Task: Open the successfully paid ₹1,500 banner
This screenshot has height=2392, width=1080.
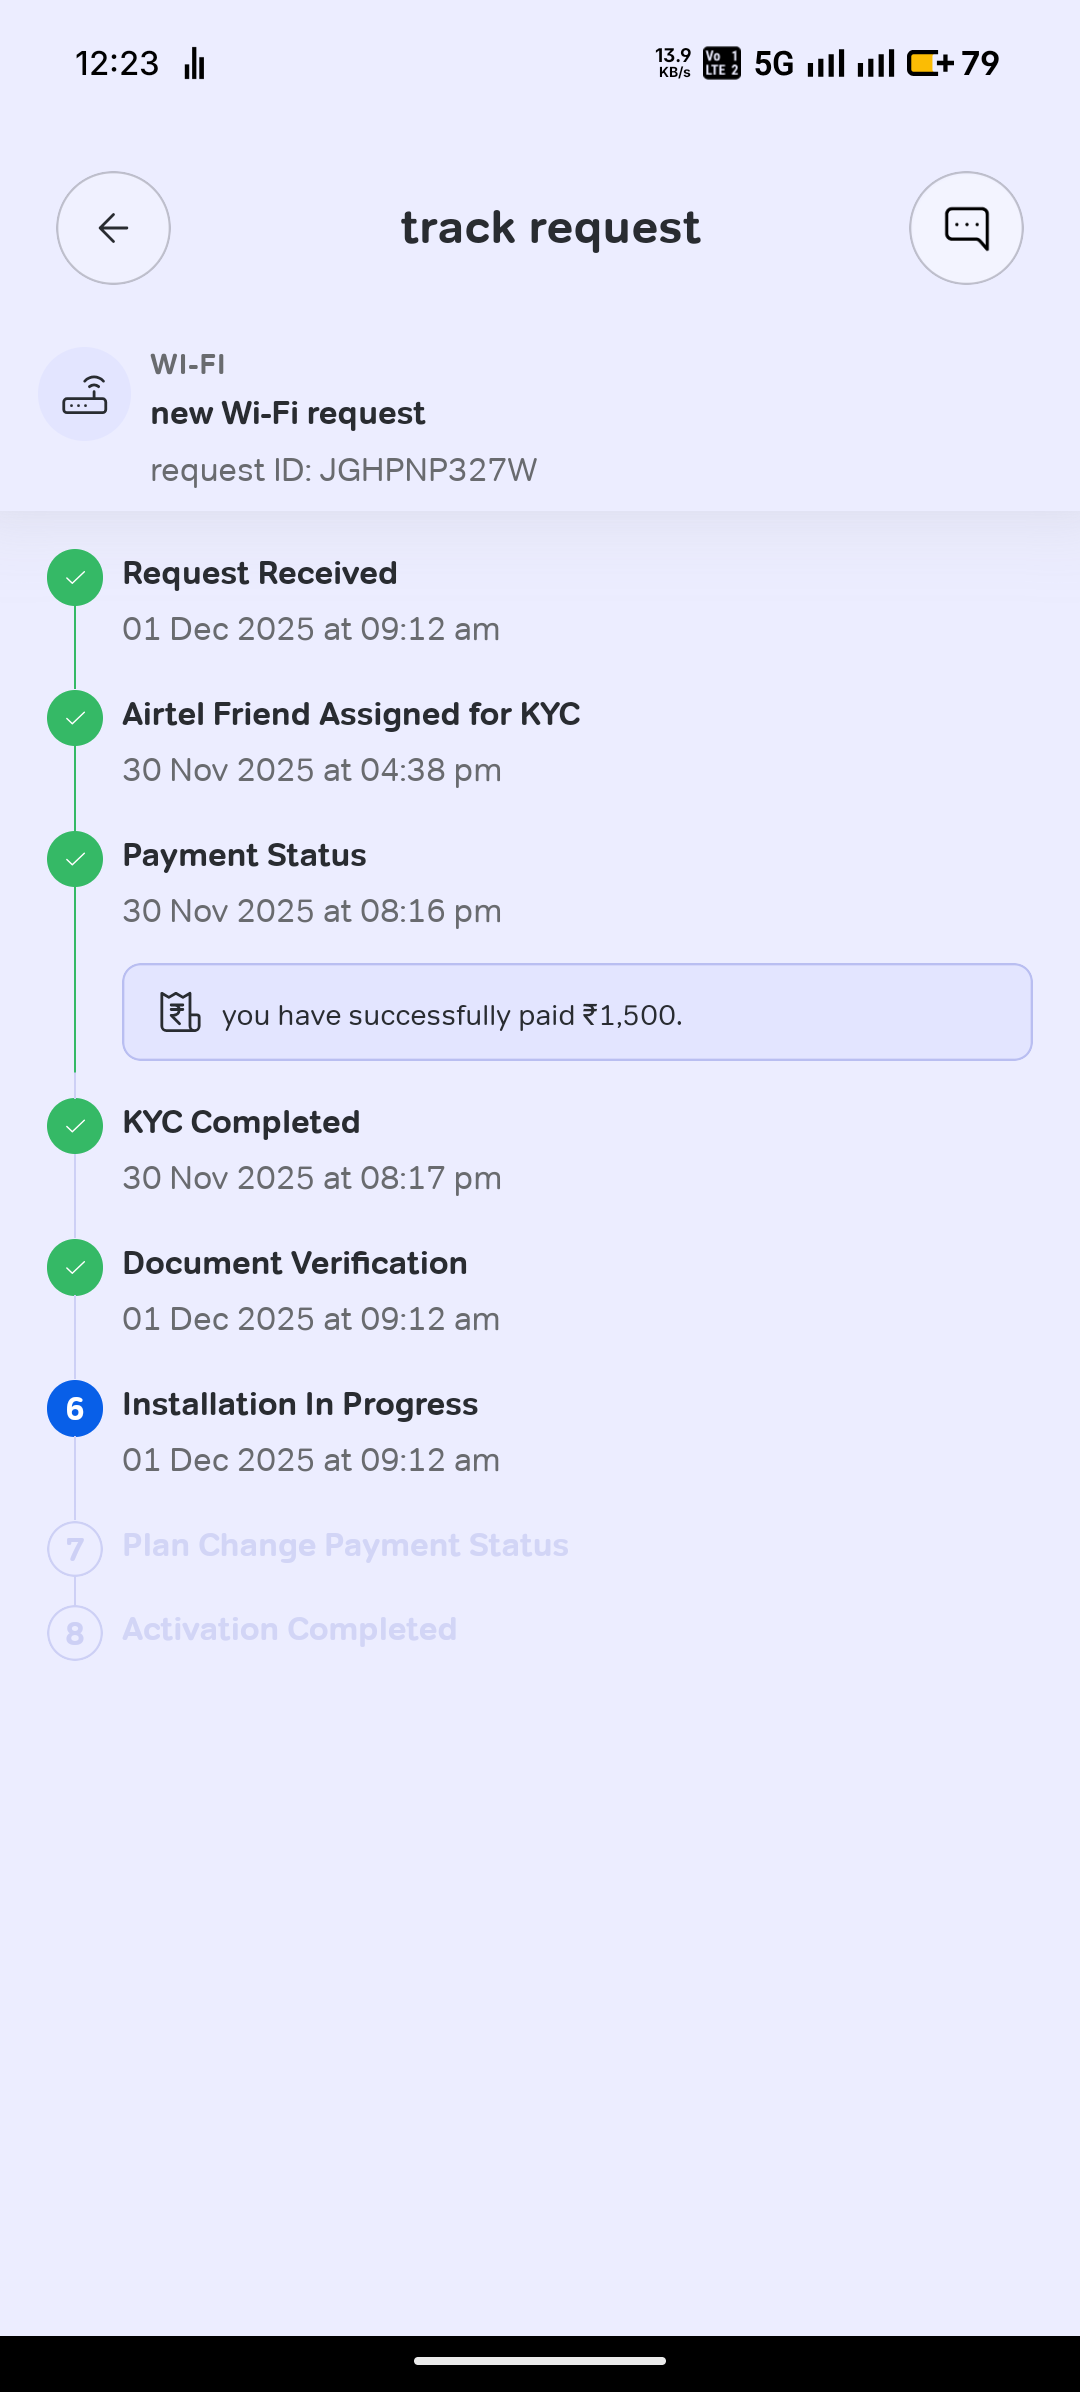Action: [577, 1012]
